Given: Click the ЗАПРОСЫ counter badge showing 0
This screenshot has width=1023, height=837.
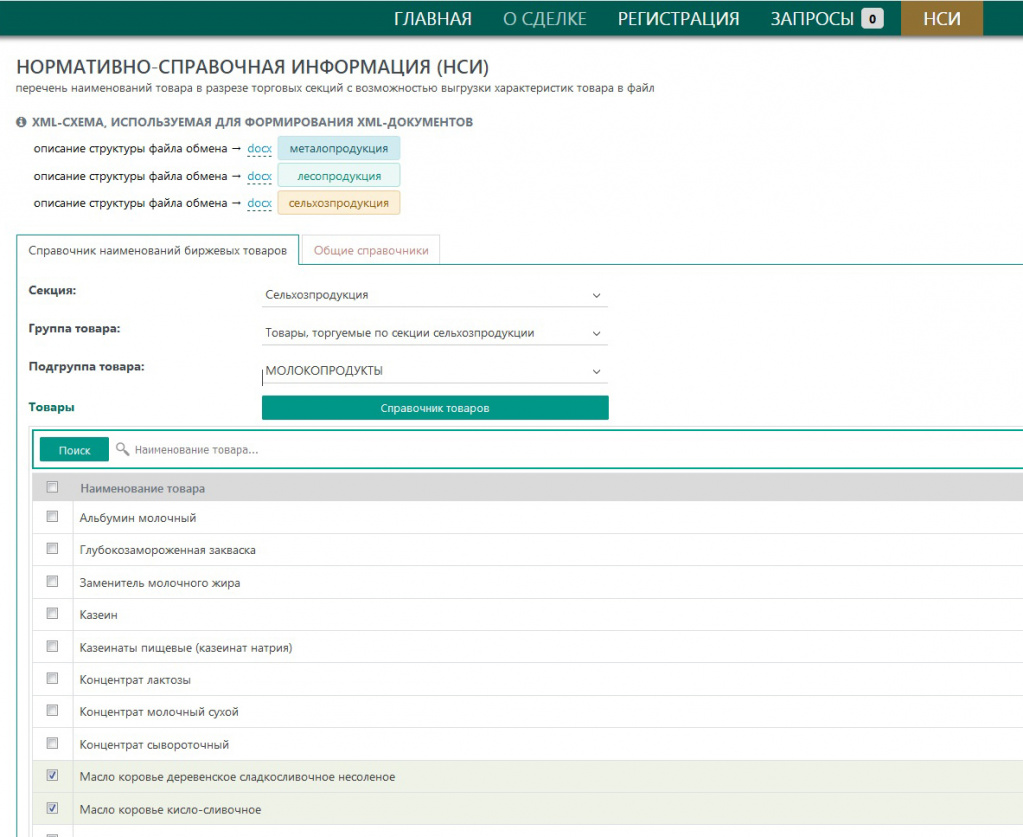Looking at the screenshot, I should [872, 19].
